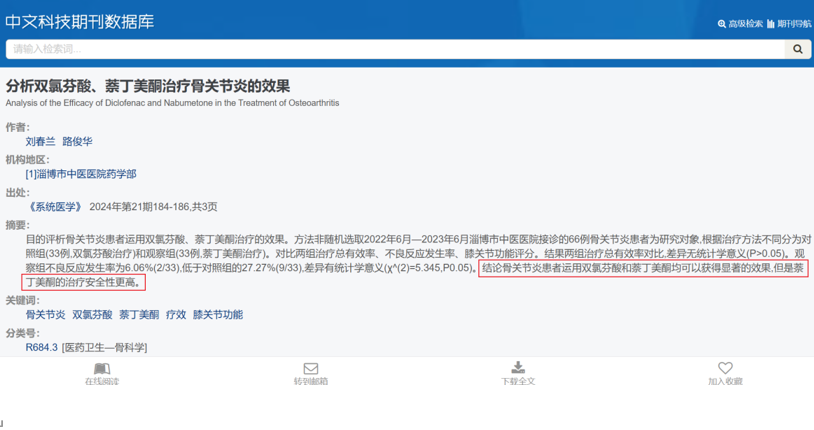Open 期刊导航 journal navigation
Image resolution: width=814 pixels, height=430 pixels.
789,24
